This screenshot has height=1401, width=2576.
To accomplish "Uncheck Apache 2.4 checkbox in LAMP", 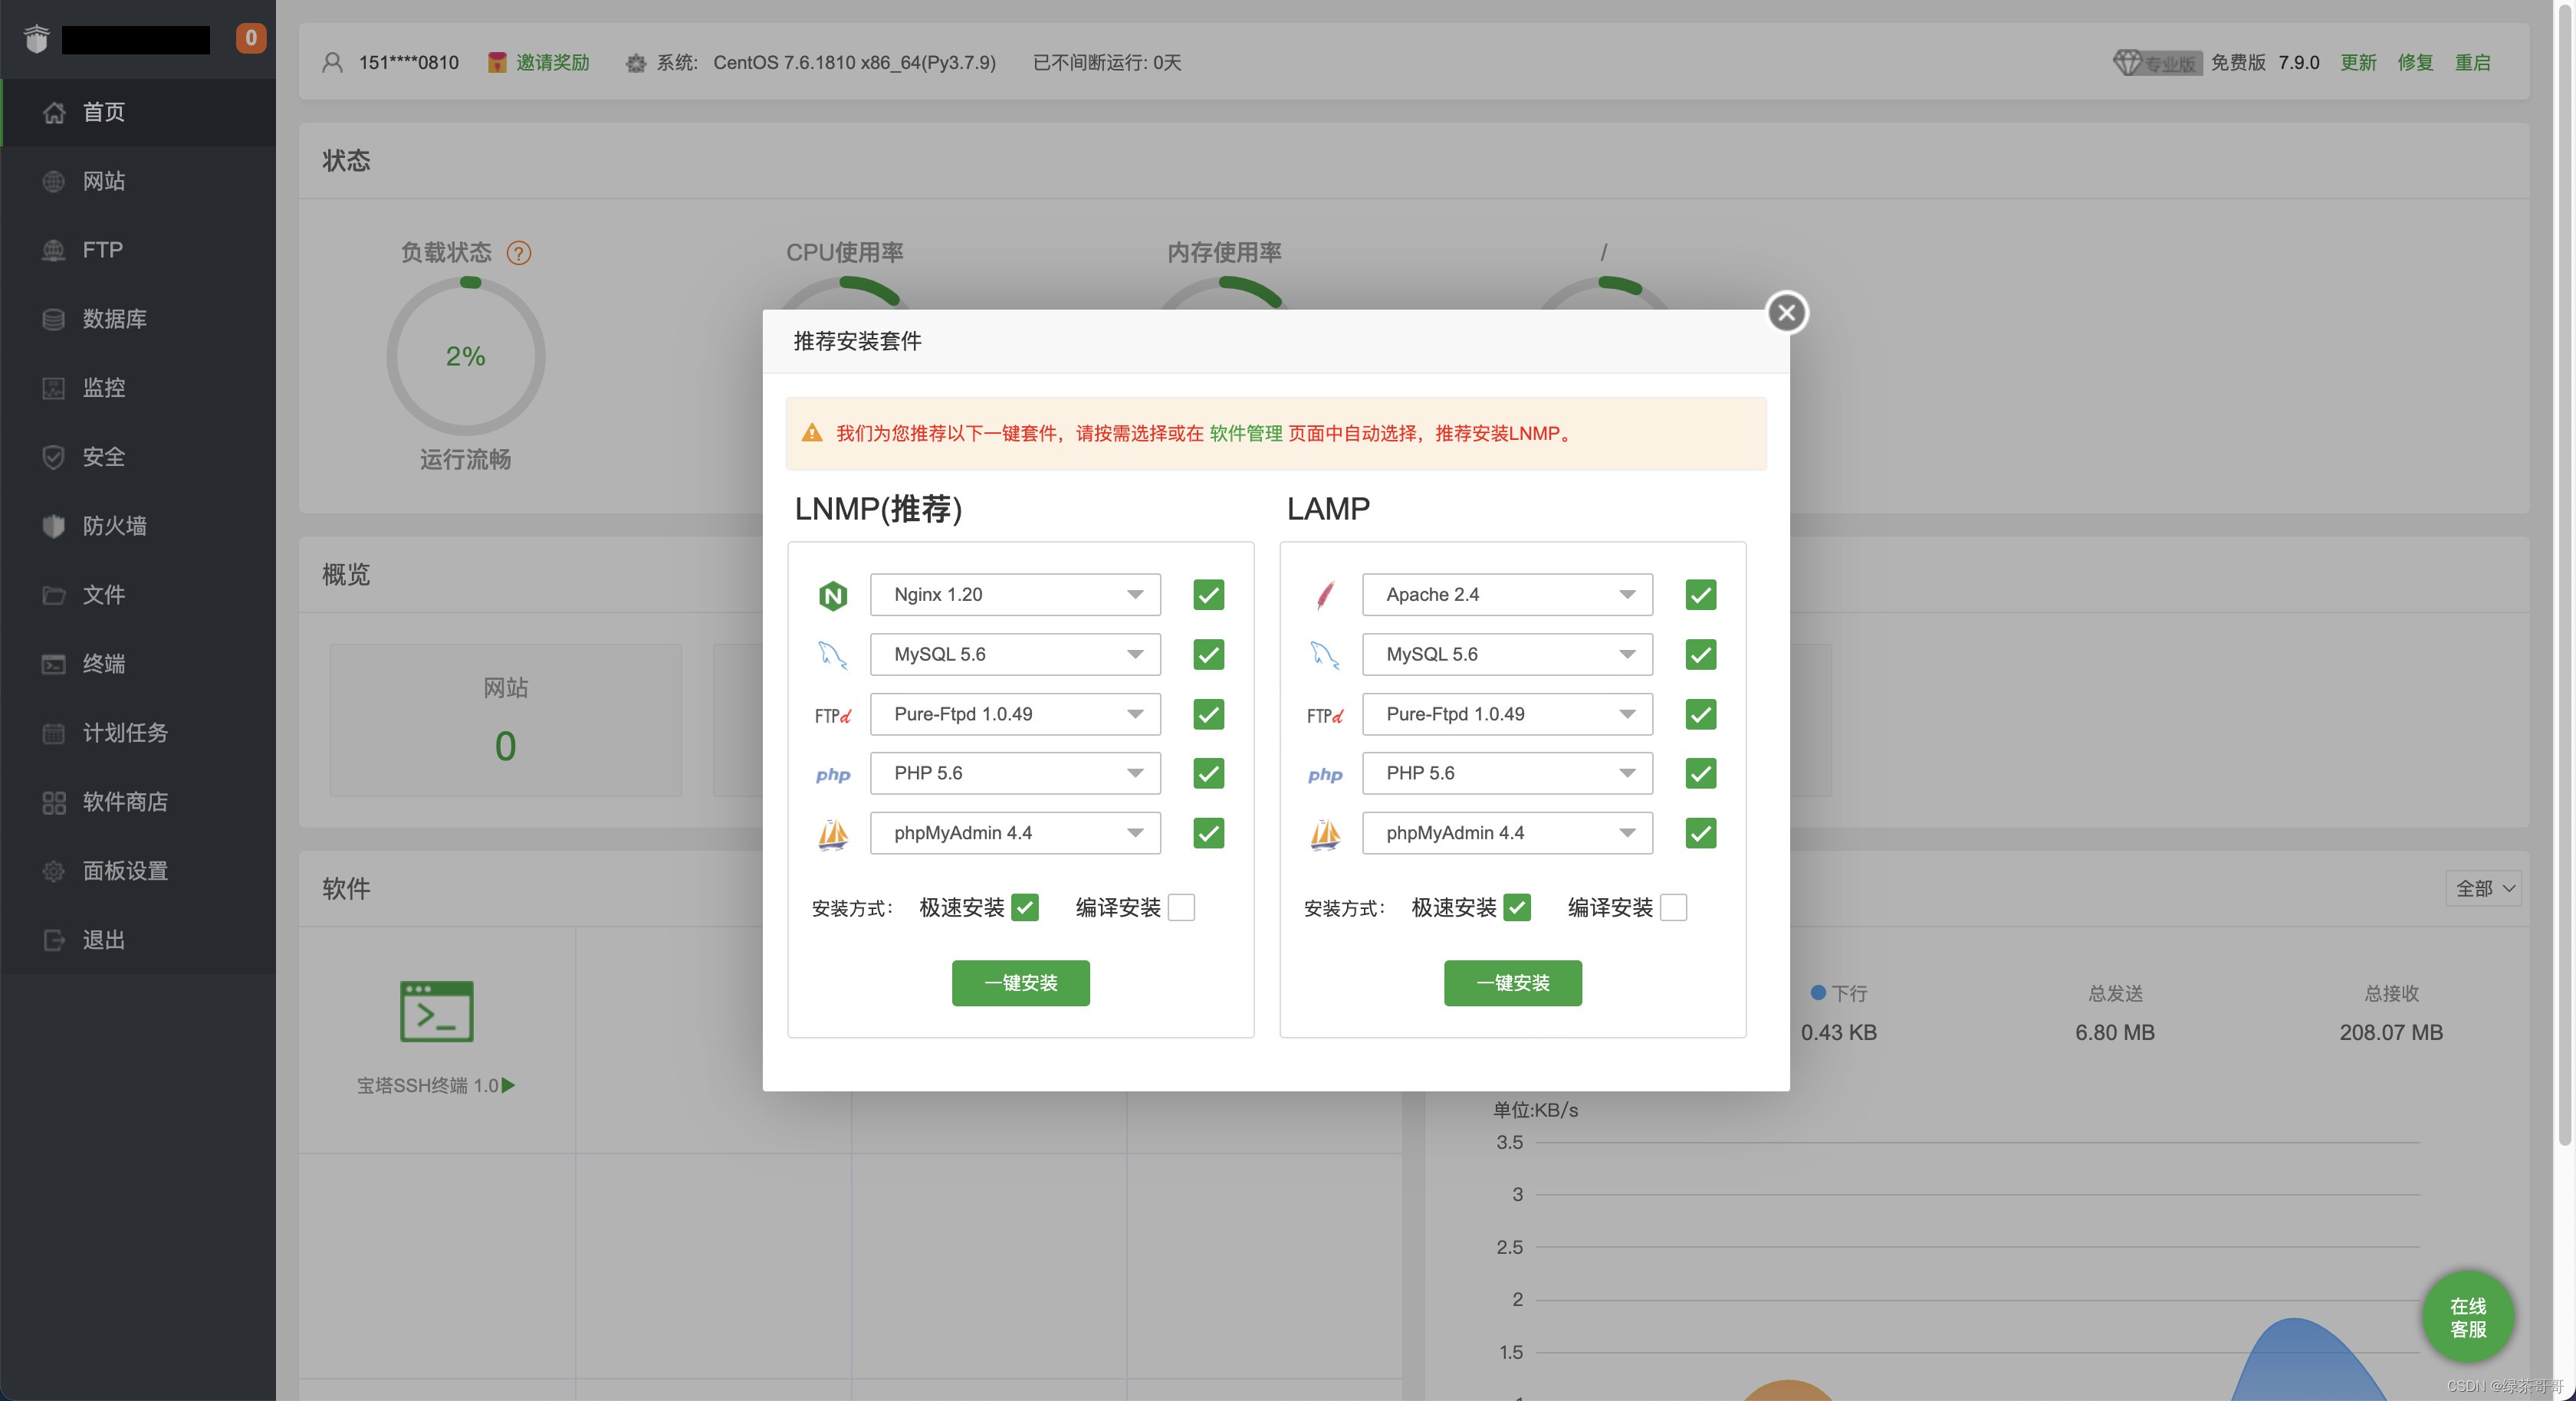I will 1700,595.
